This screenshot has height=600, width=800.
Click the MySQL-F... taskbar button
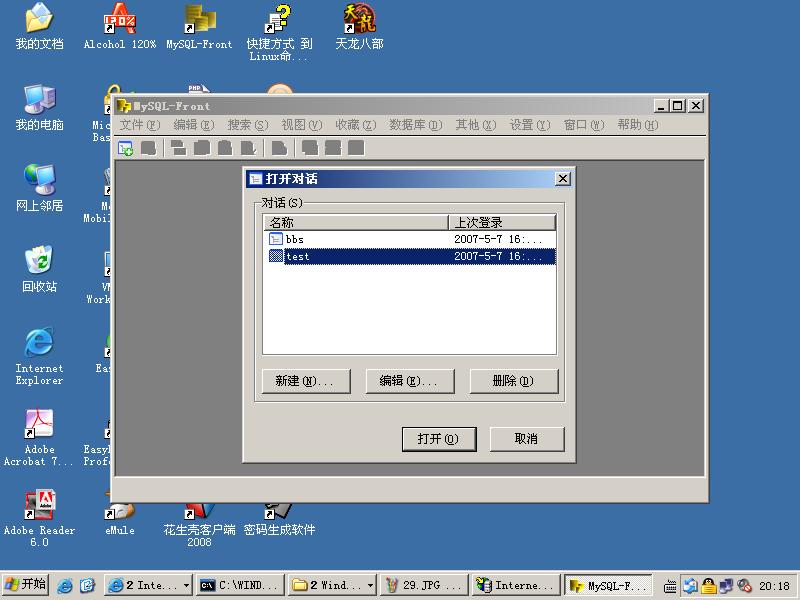[x=608, y=586]
